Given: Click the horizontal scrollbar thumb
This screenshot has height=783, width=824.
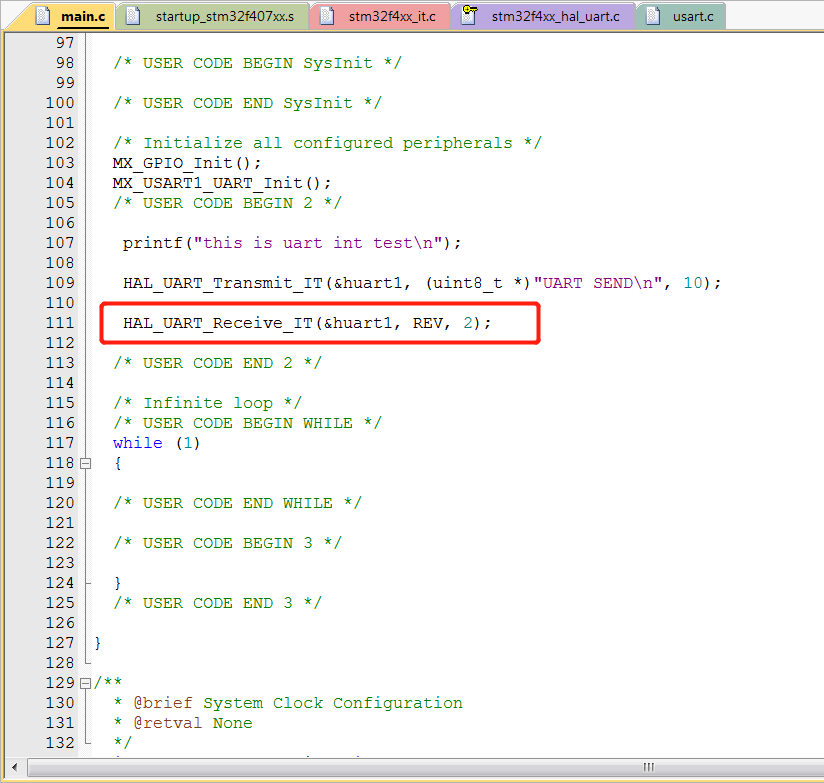Looking at the screenshot, I should pyautogui.click(x=426, y=767).
